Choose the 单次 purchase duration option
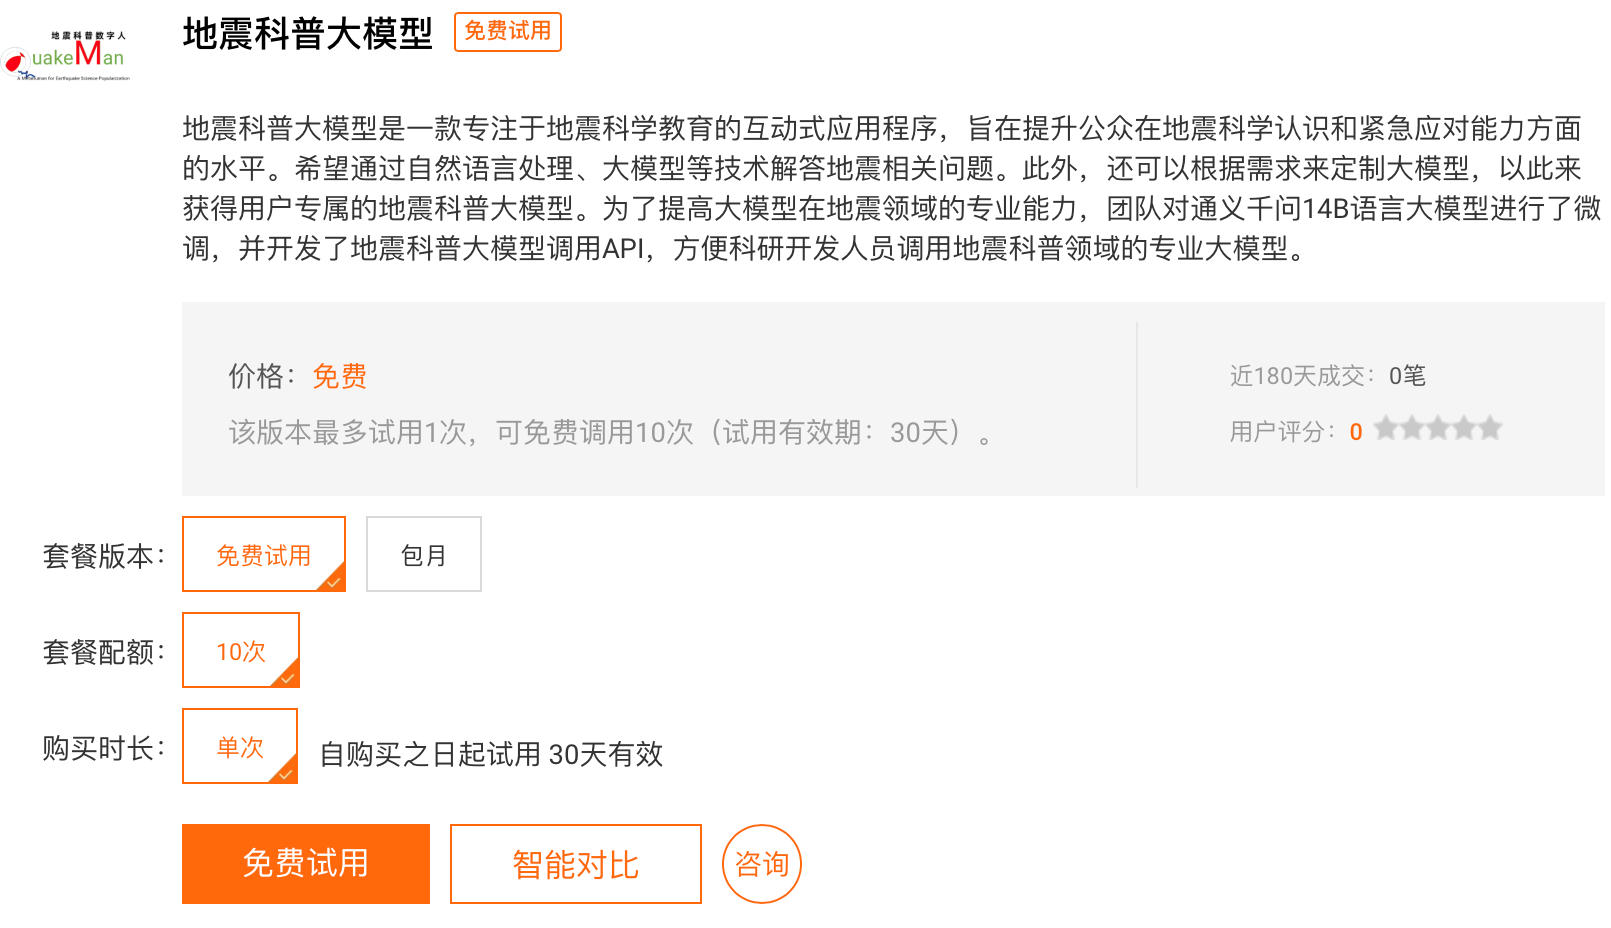Screen dimensions: 1611x928 (x=240, y=746)
